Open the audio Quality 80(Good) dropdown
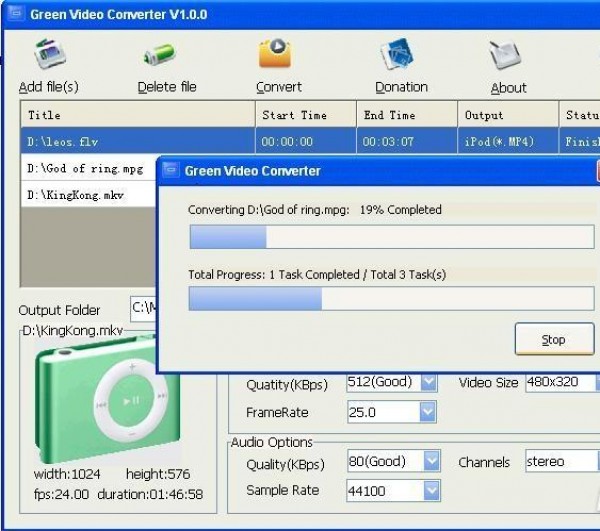600x531 pixels. [431, 462]
